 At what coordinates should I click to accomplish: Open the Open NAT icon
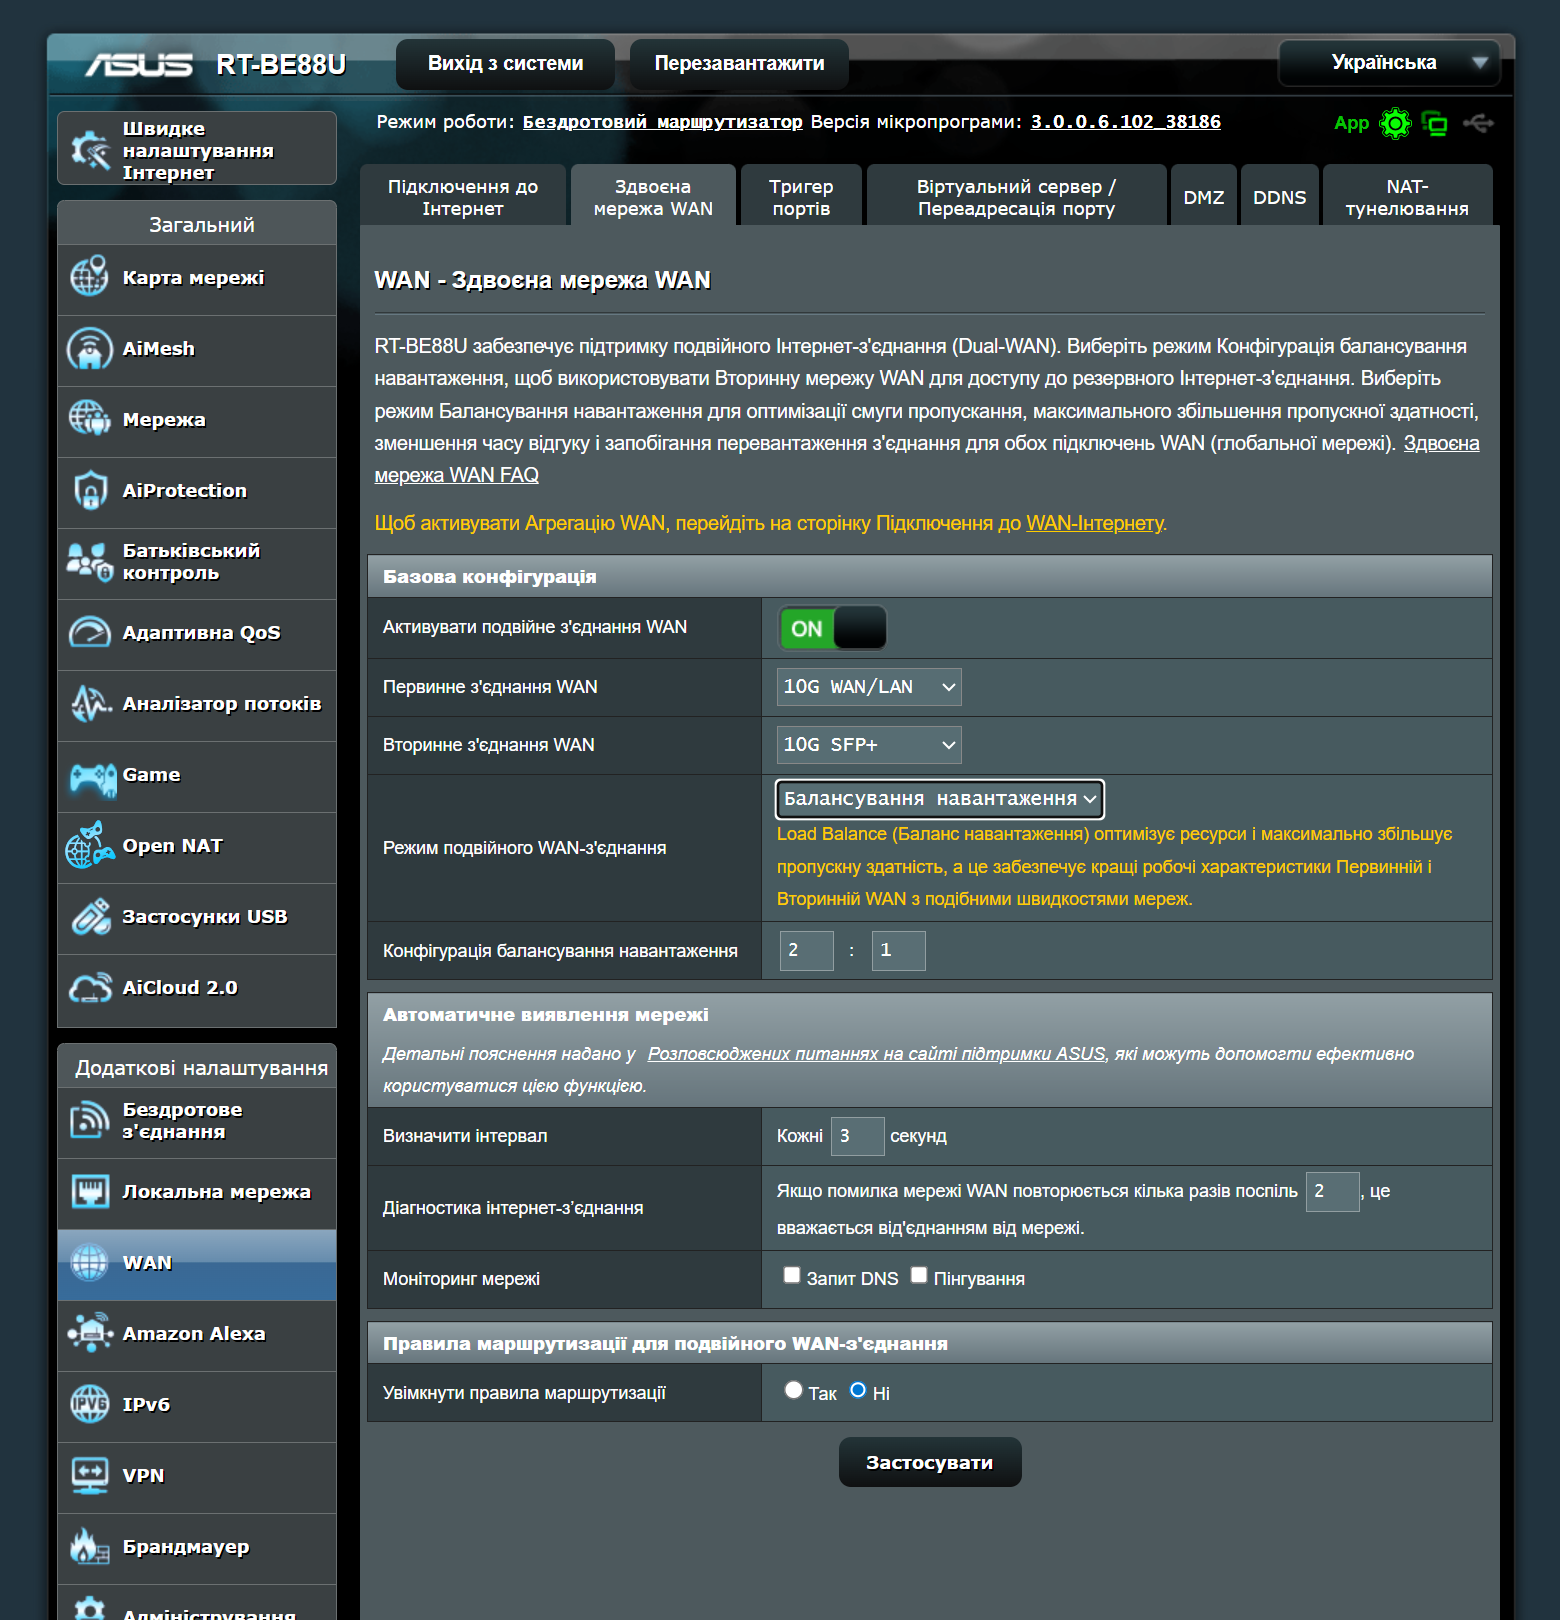[90, 845]
